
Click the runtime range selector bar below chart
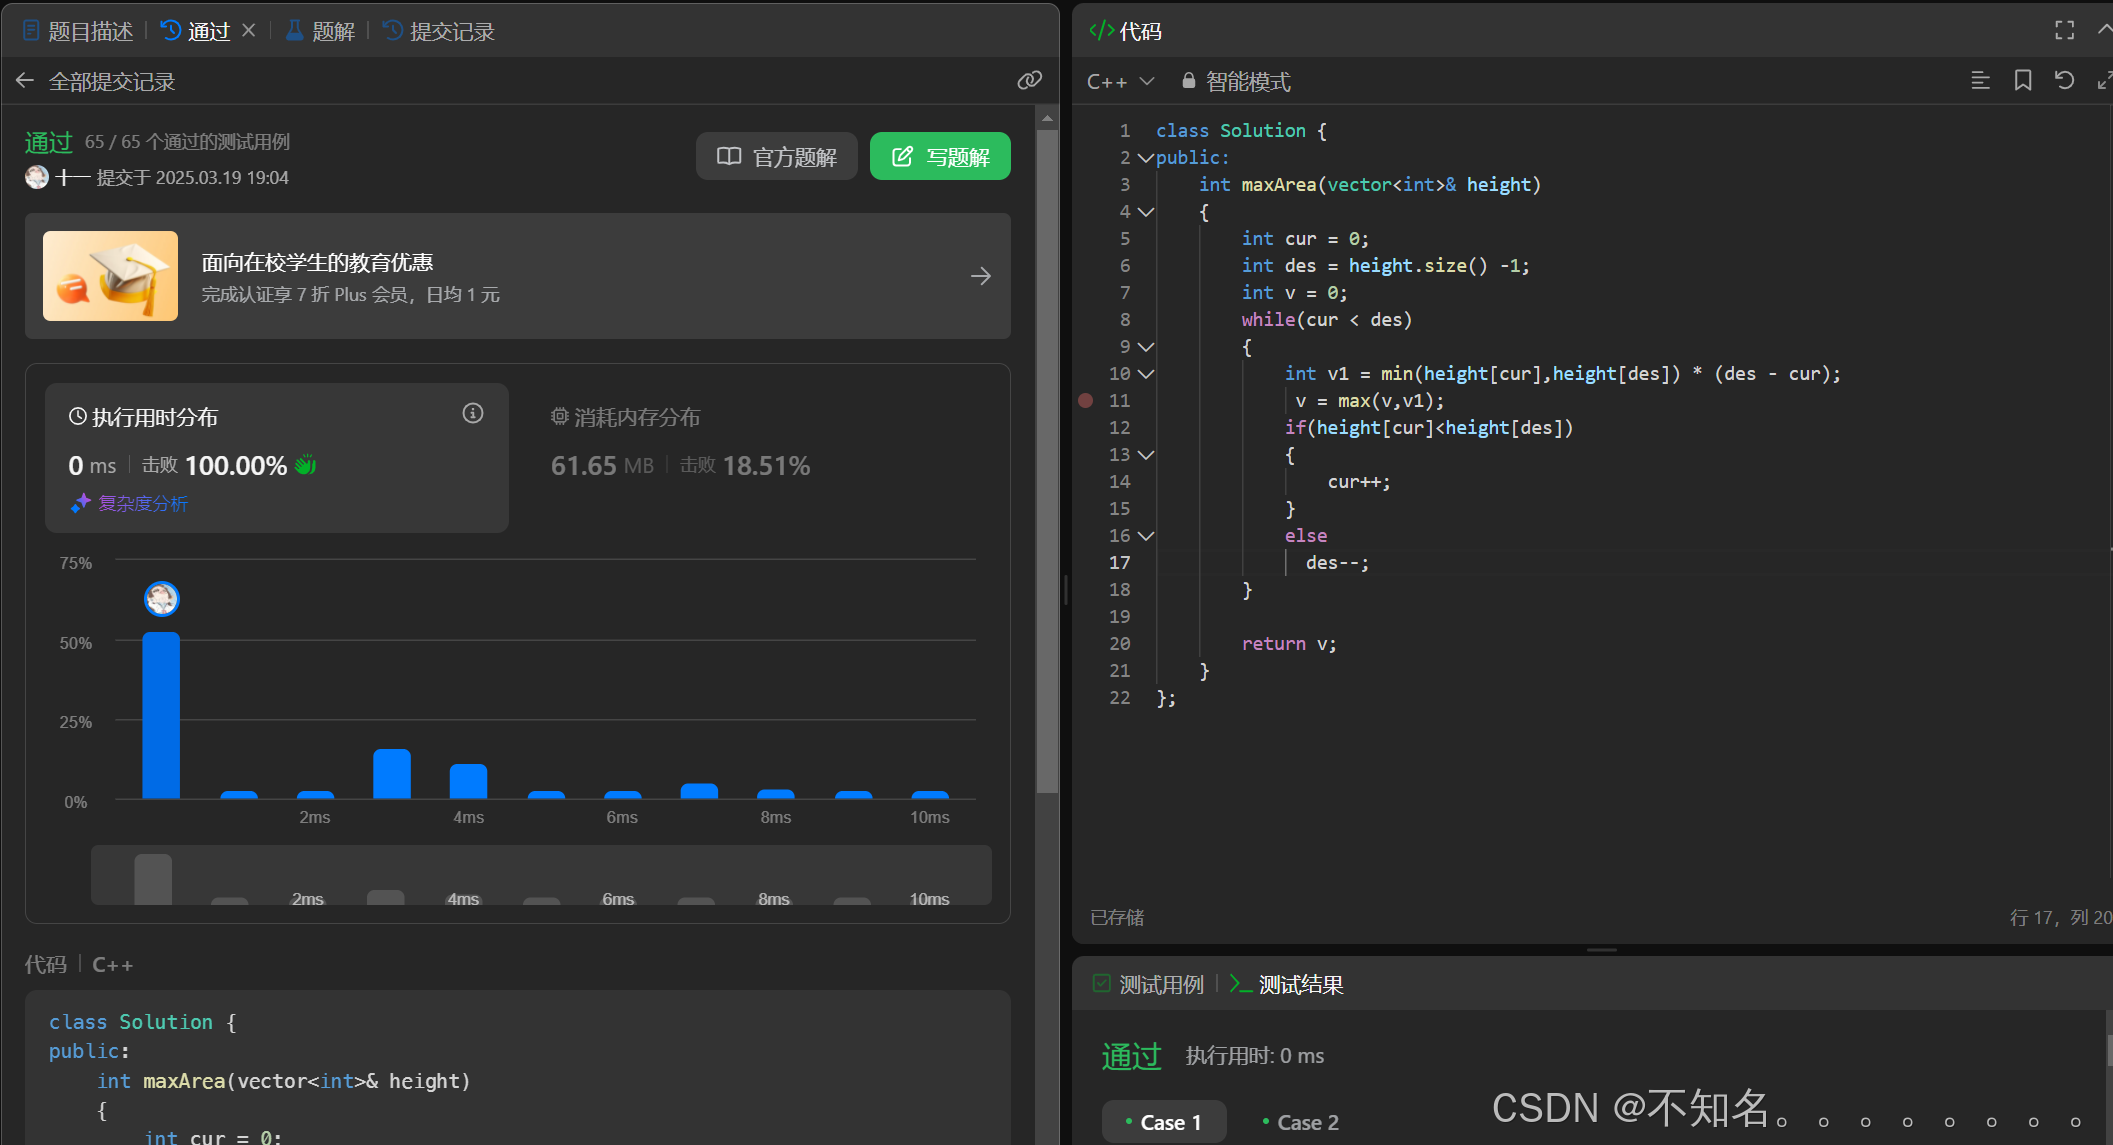click(x=540, y=876)
